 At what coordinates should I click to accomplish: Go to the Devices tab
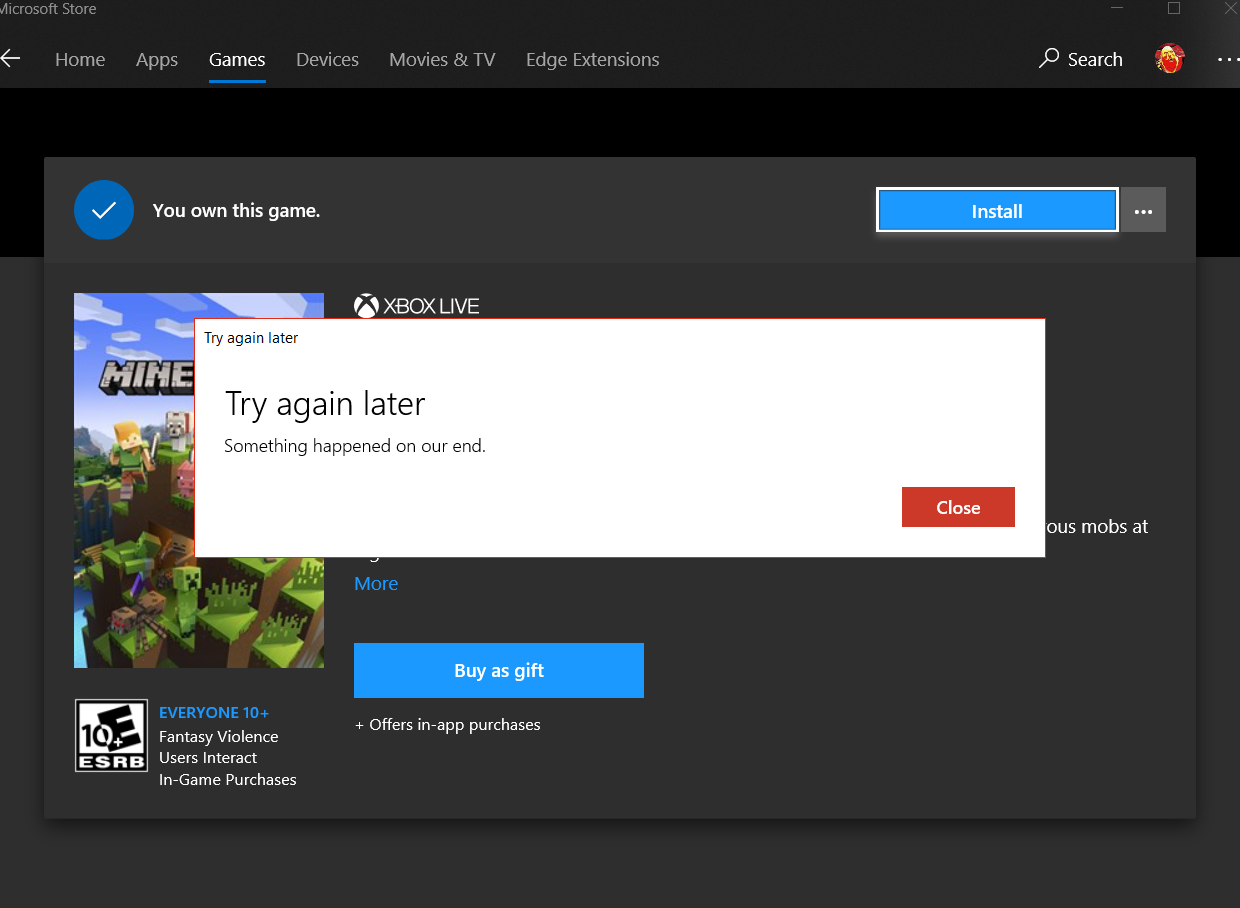tap(327, 60)
